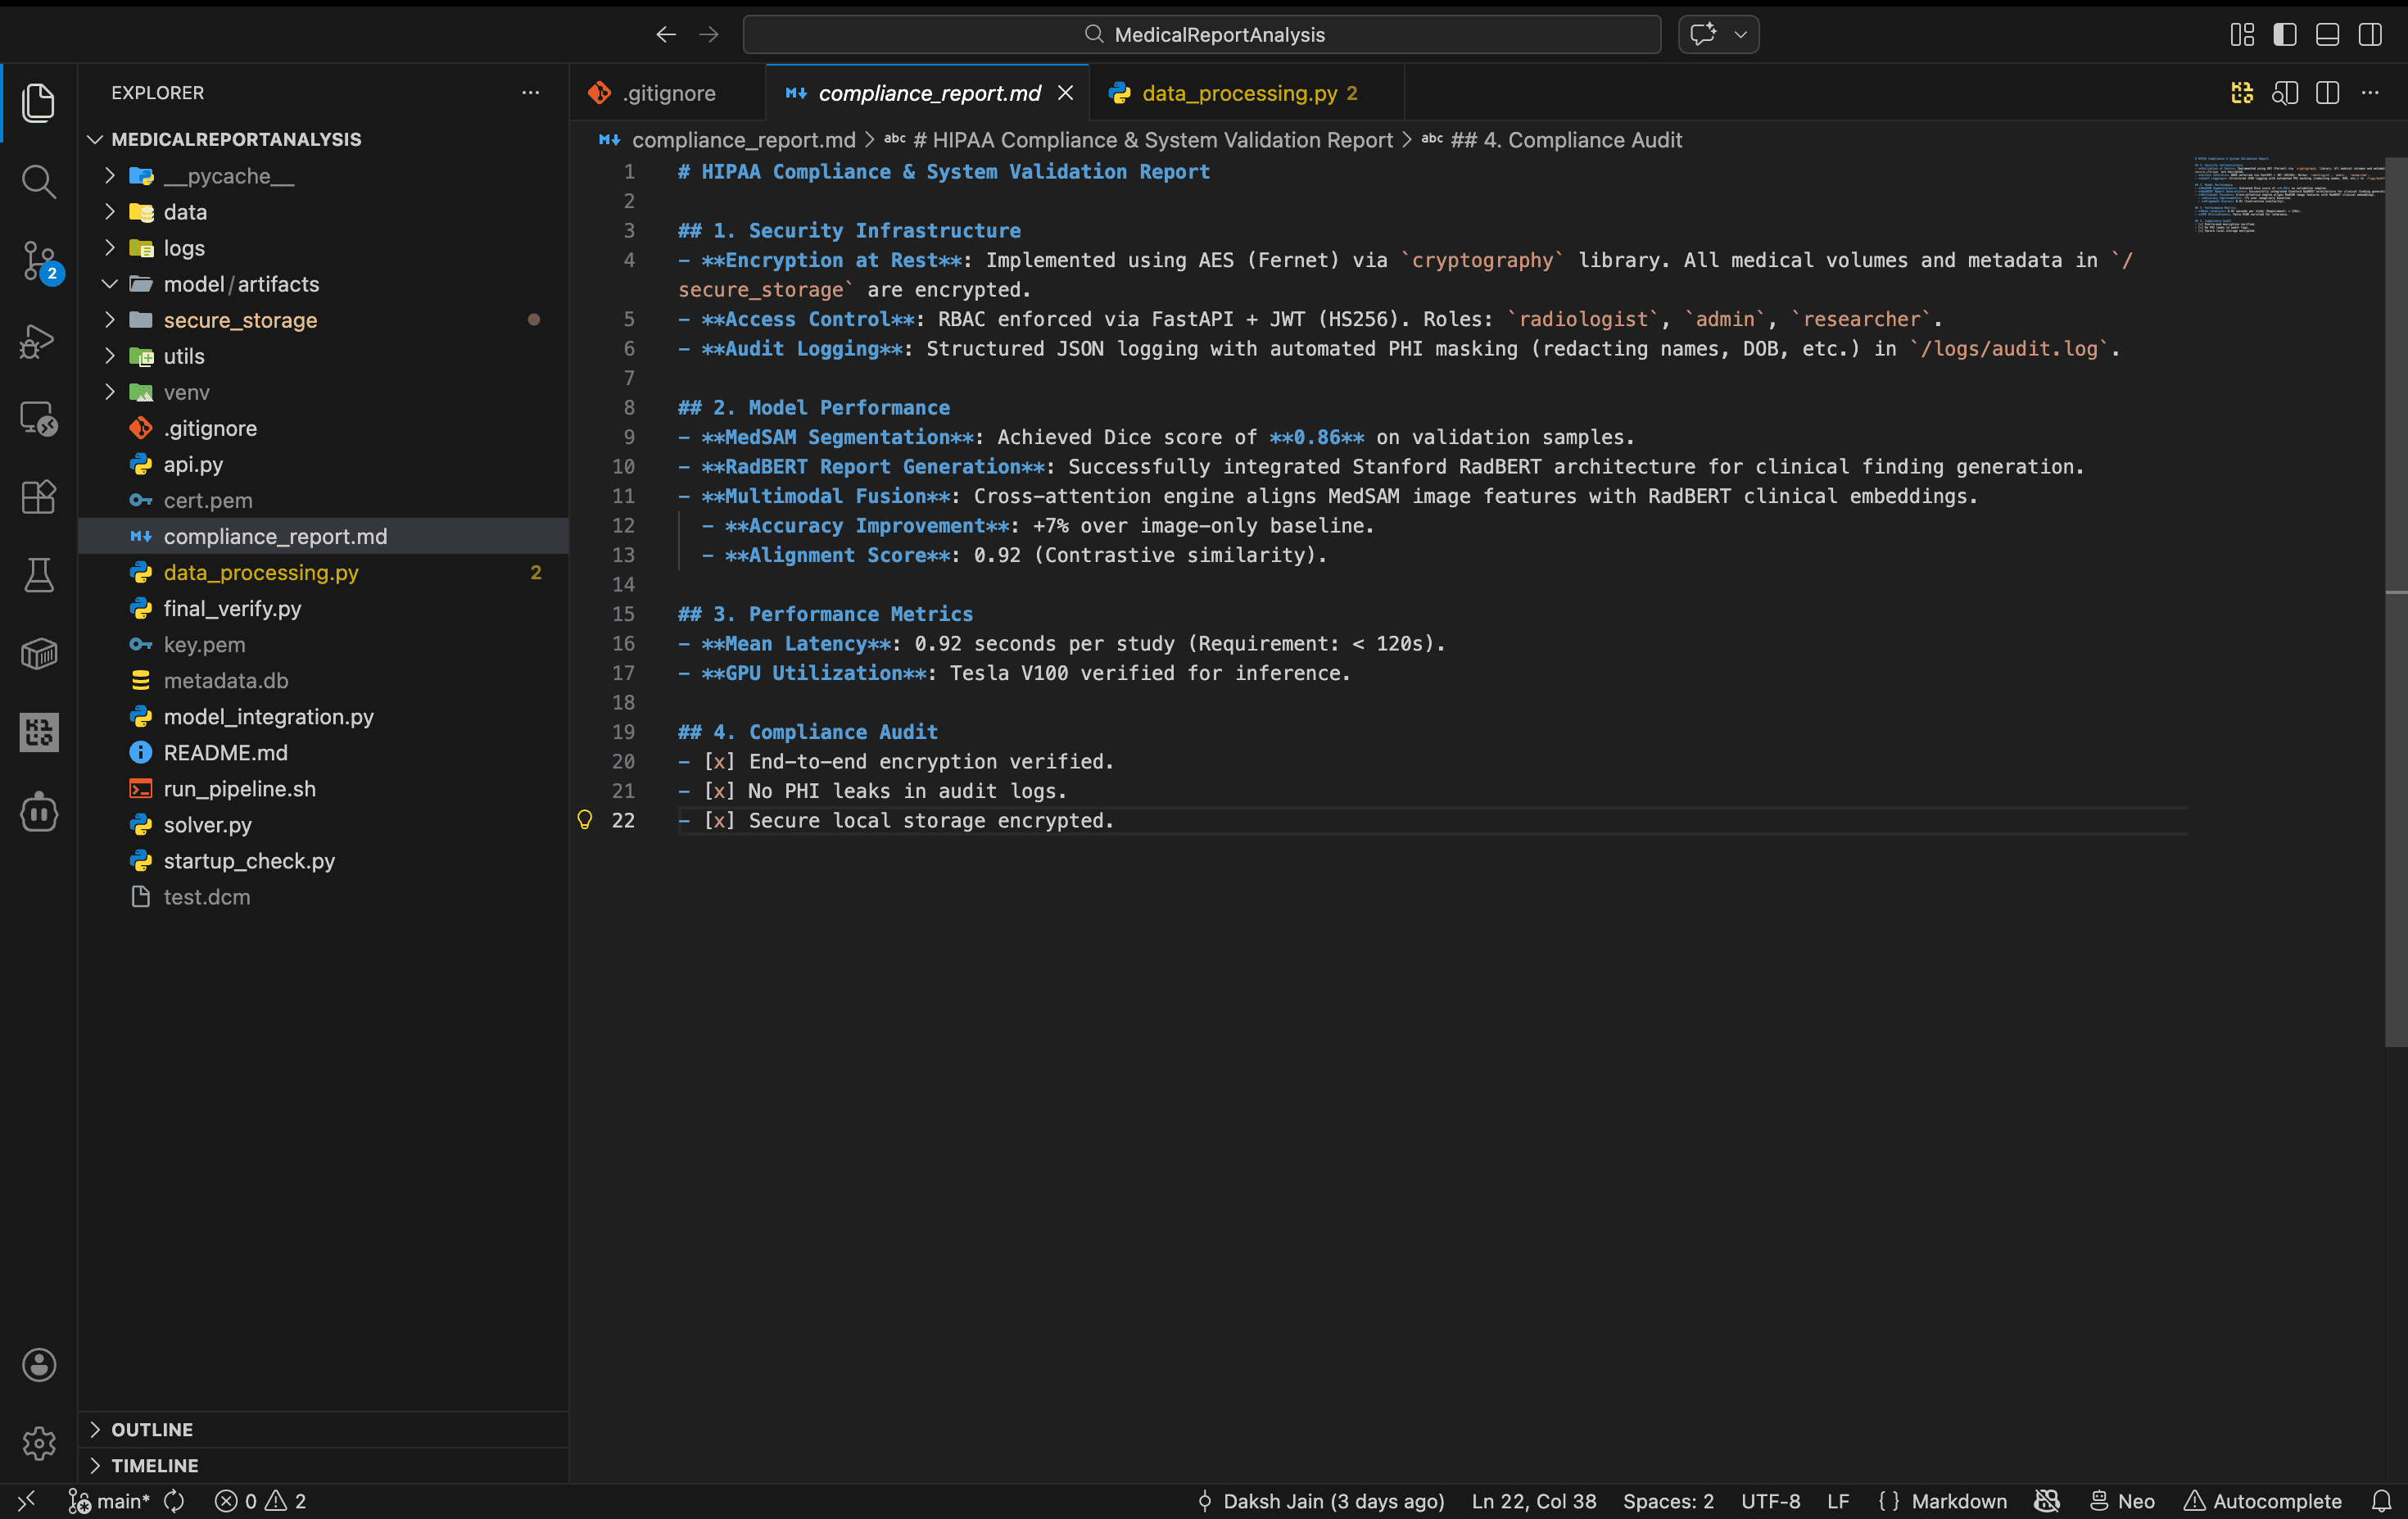Open markdown preview to the side
Viewport: 2408px width, 1519px height.
coord(2284,93)
